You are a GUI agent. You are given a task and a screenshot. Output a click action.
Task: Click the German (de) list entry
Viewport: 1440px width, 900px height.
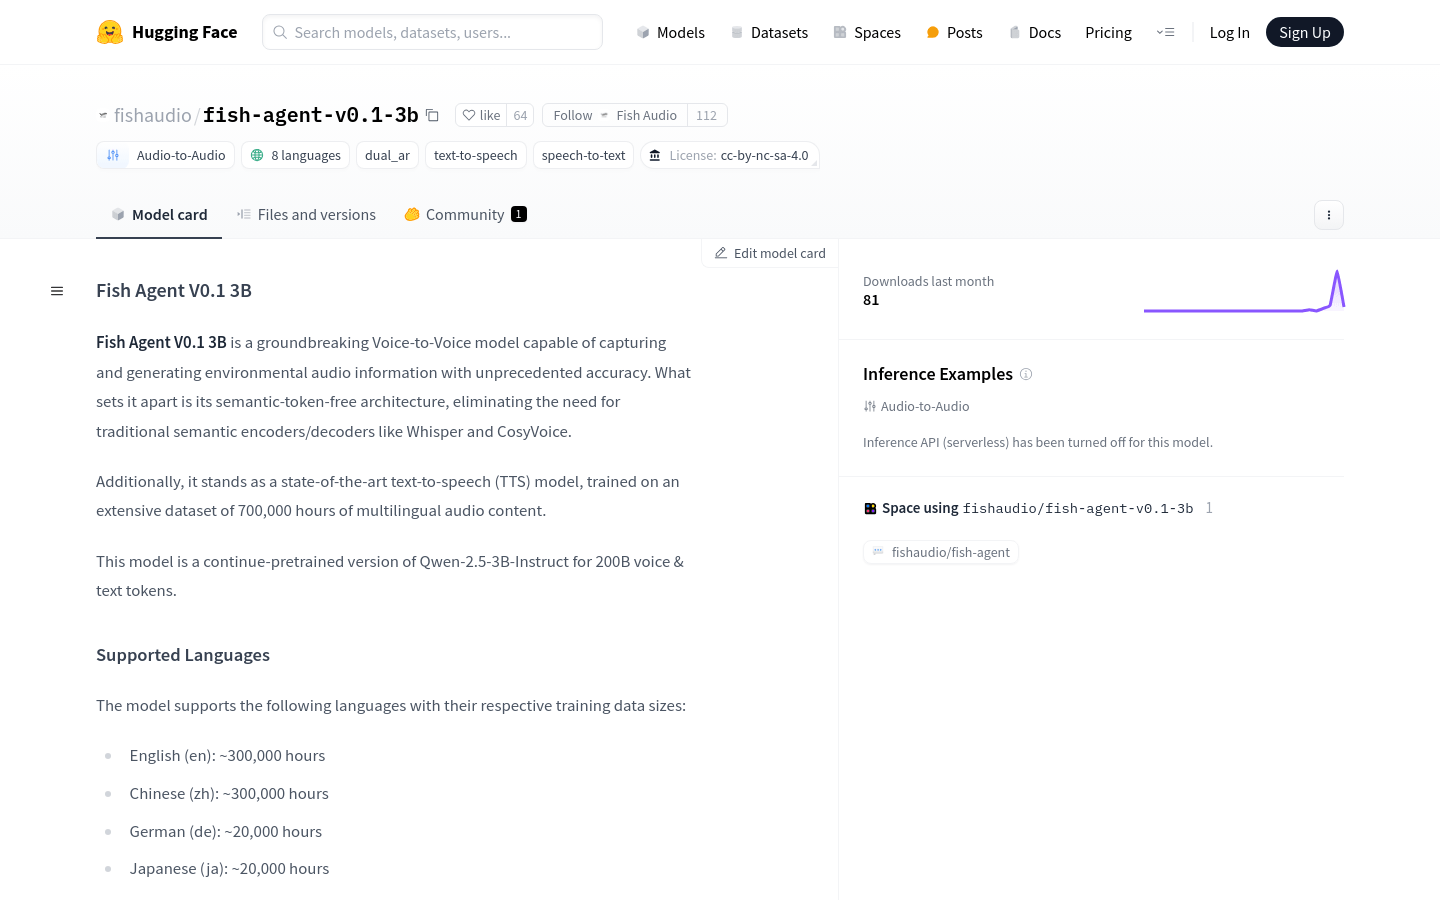point(226,832)
